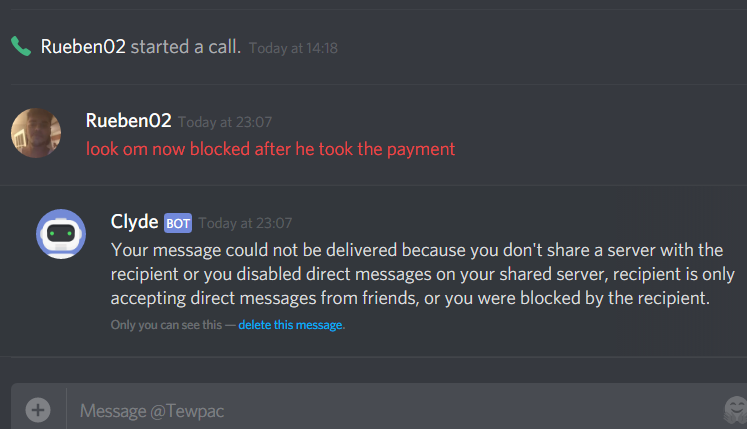Click the 'delete this message' link
The width and height of the screenshot is (747, 429).
tap(290, 325)
